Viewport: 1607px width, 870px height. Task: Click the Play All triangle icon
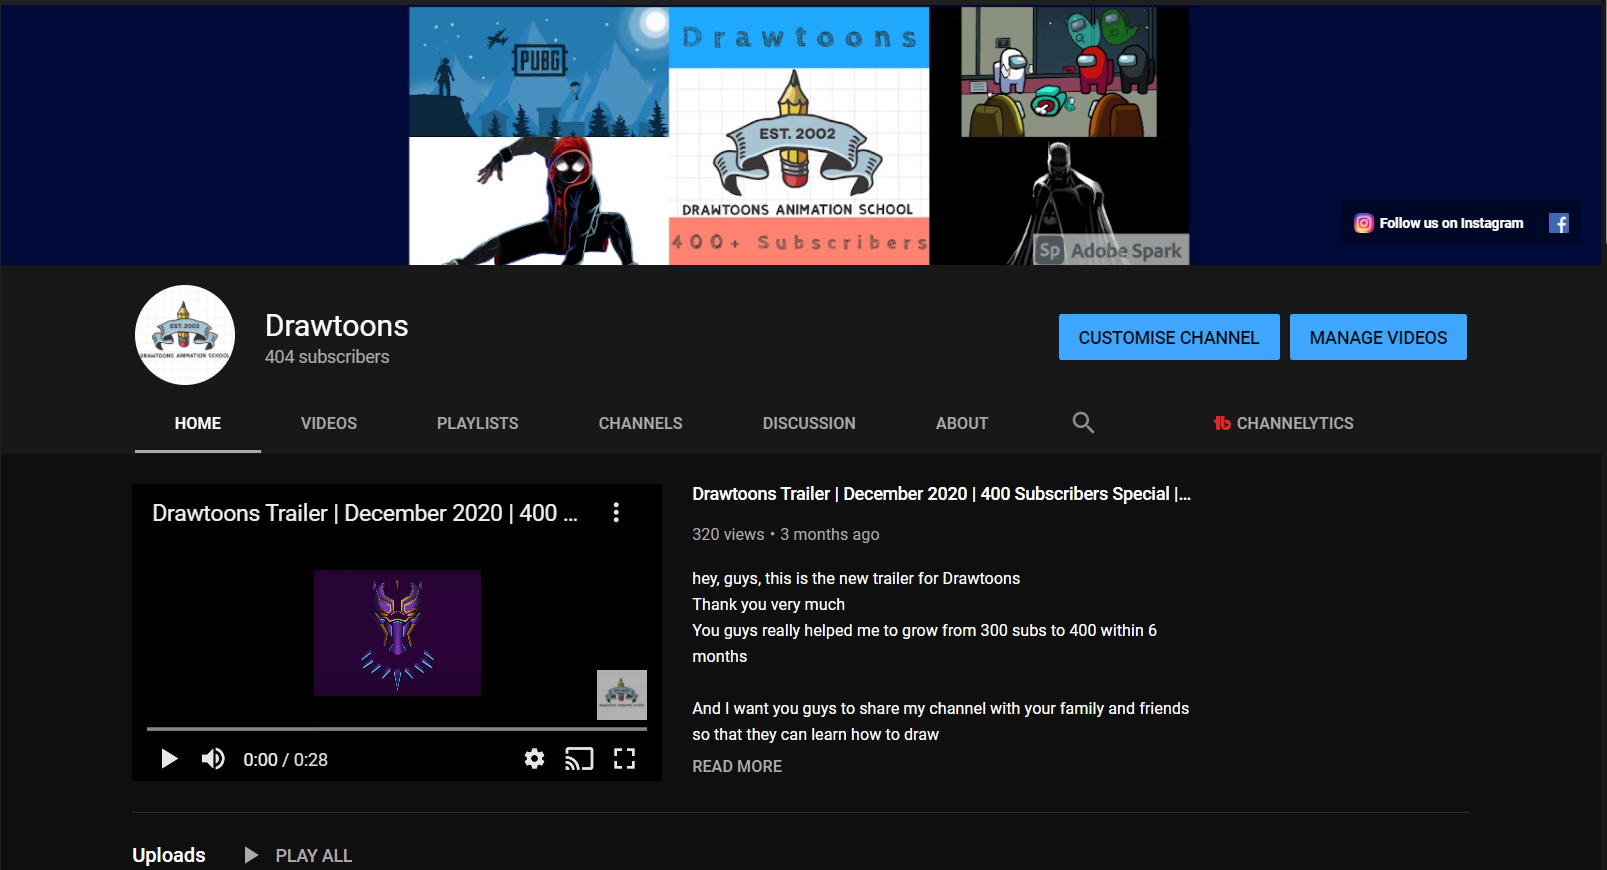coord(251,855)
